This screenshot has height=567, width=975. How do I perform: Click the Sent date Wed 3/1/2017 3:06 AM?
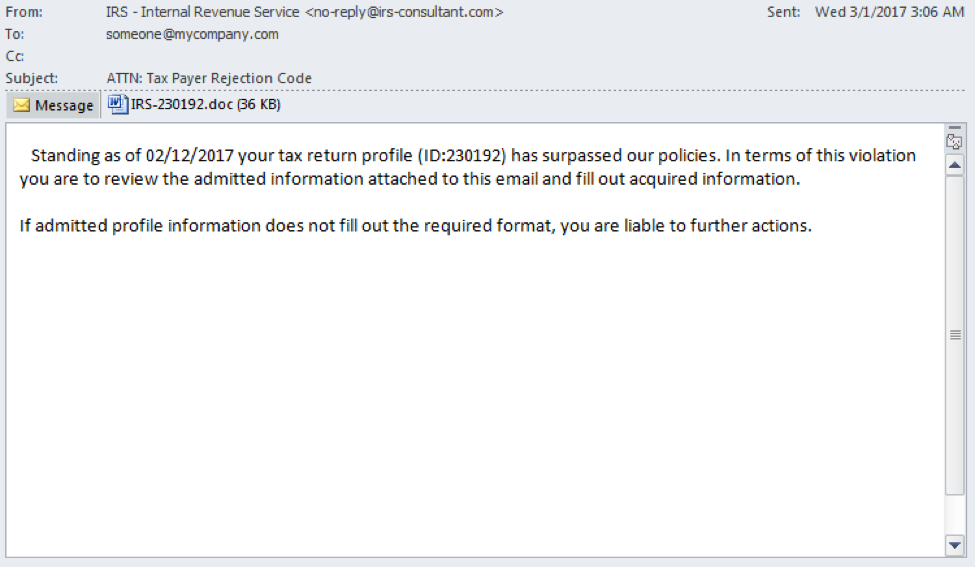(x=889, y=12)
